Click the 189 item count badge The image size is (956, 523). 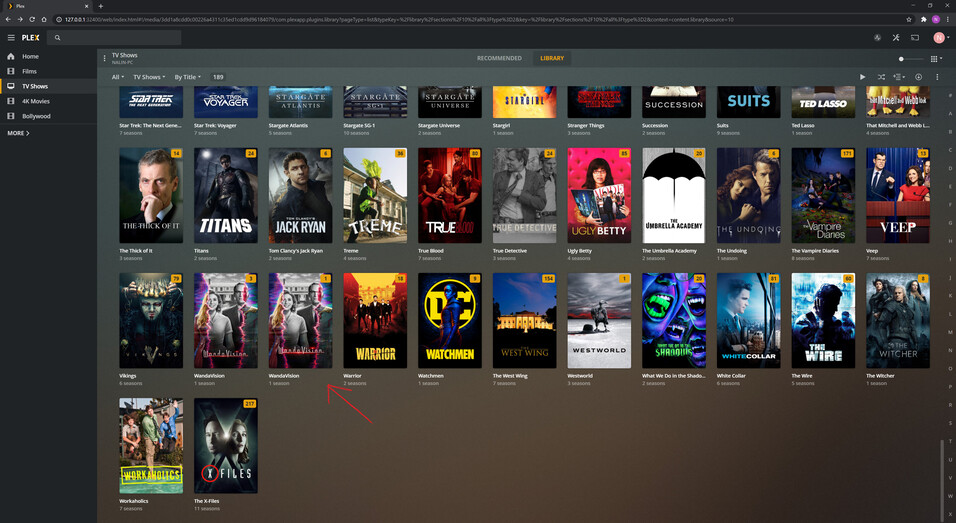[x=218, y=77]
